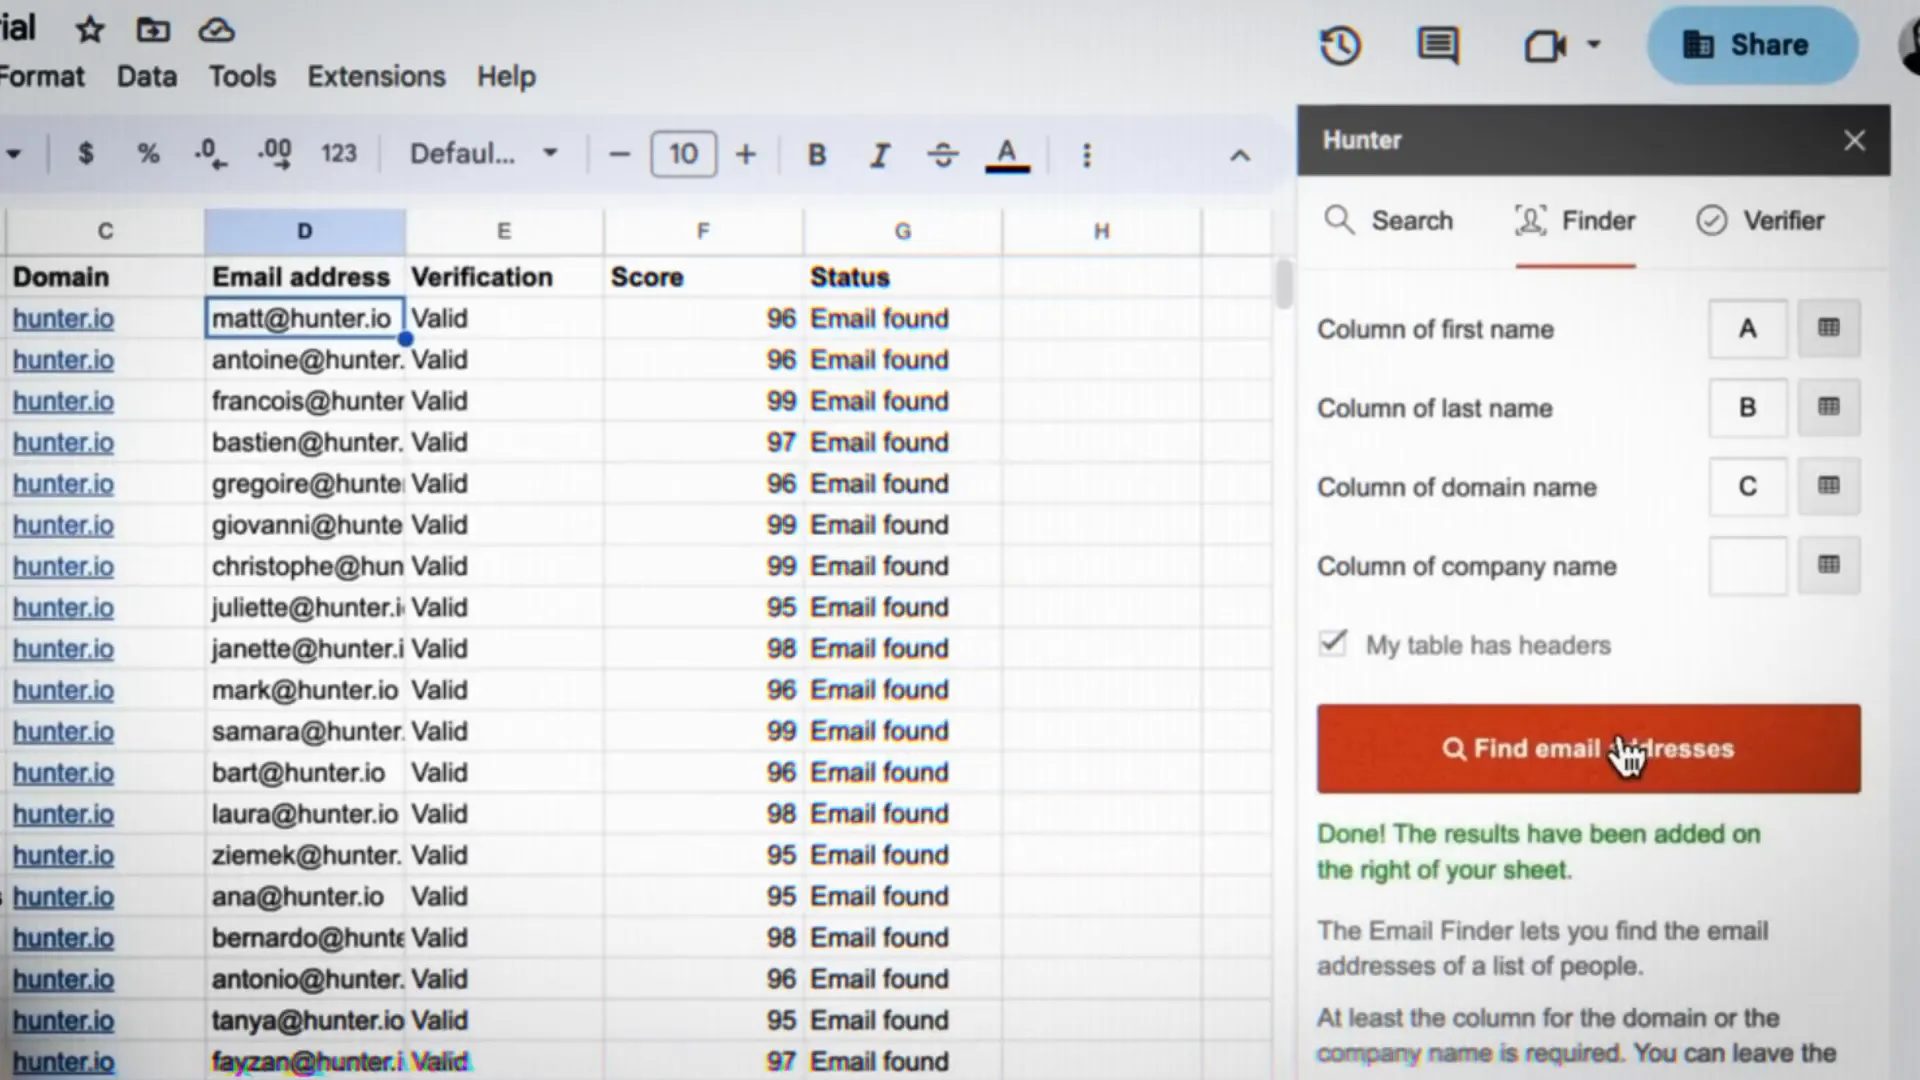
Task: Select cell tanya@hunter.io
Action: click(305, 1021)
